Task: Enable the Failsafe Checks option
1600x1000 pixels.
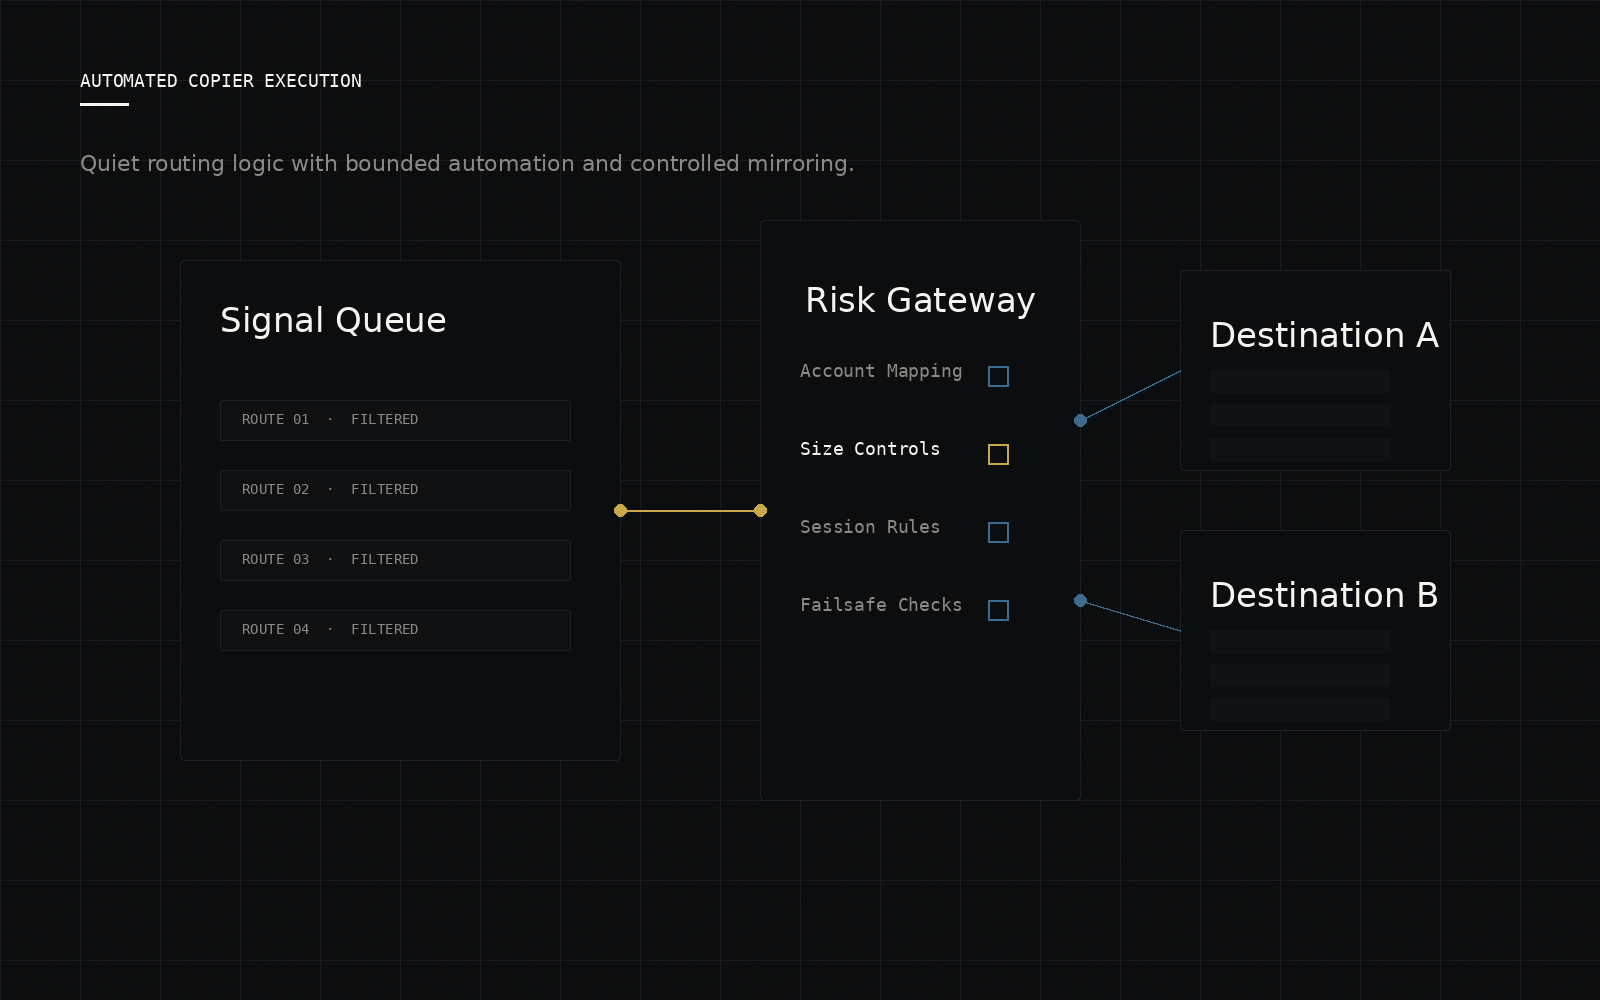Action: click(x=998, y=610)
